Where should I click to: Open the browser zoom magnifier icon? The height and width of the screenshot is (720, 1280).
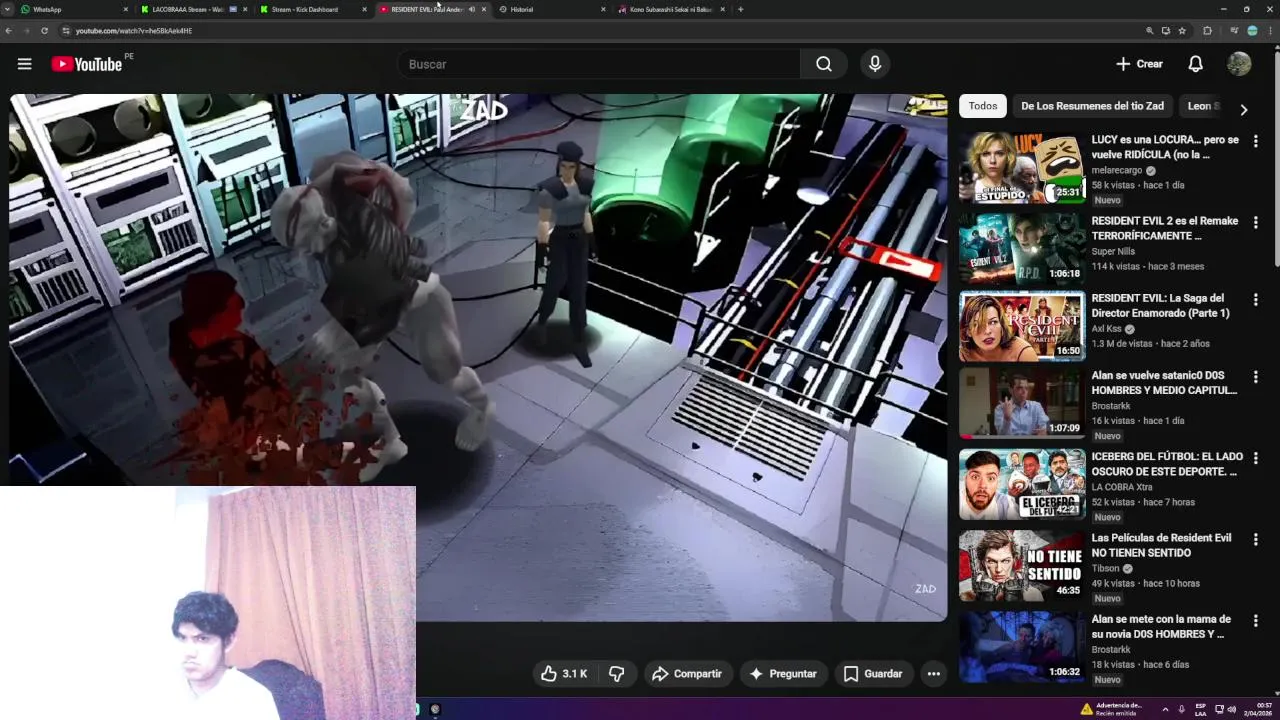point(1149,31)
